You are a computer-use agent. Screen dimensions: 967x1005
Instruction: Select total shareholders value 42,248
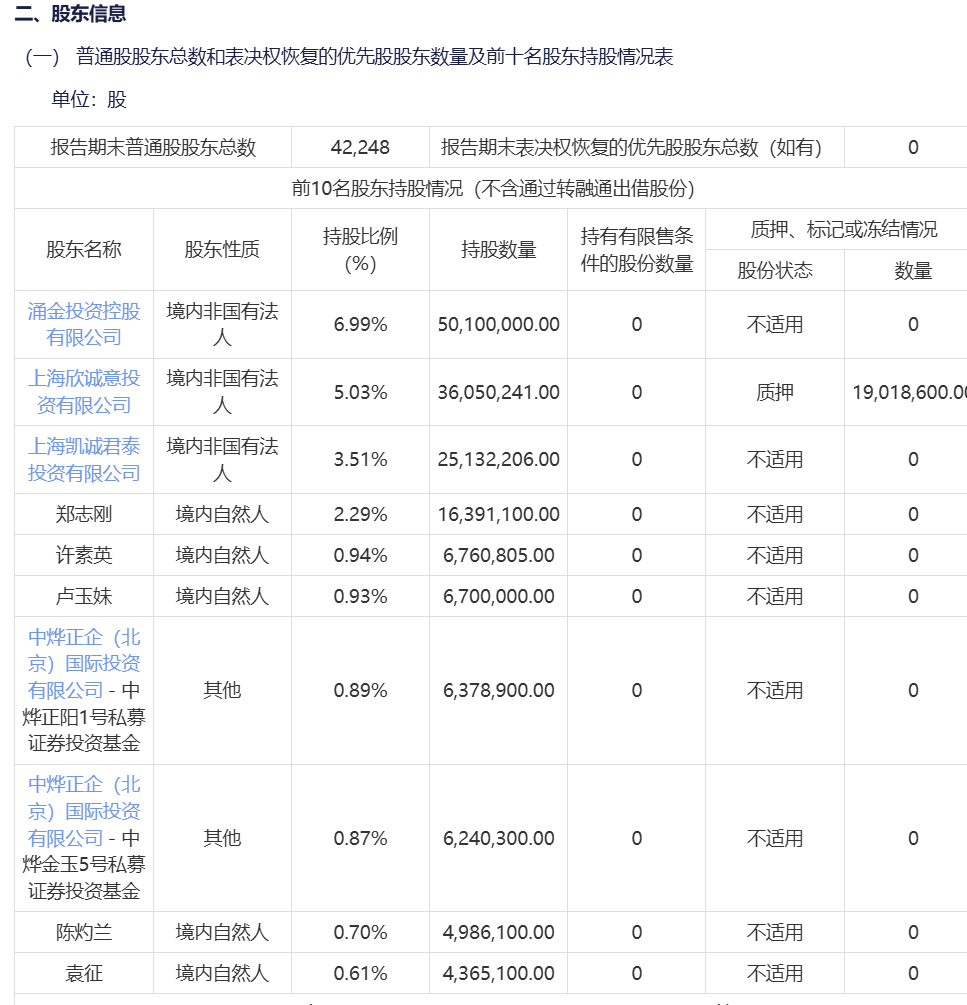(360, 147)
